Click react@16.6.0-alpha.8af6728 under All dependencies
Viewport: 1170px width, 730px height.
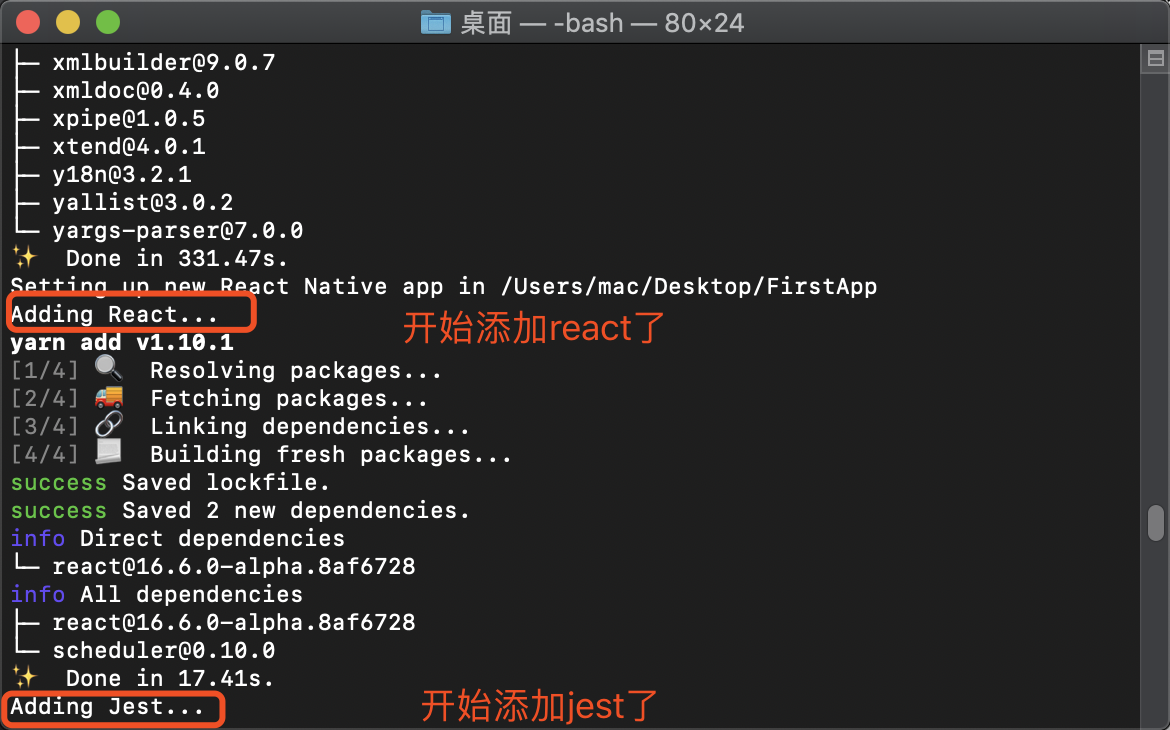pyautogui.click(x=234, y=623)
